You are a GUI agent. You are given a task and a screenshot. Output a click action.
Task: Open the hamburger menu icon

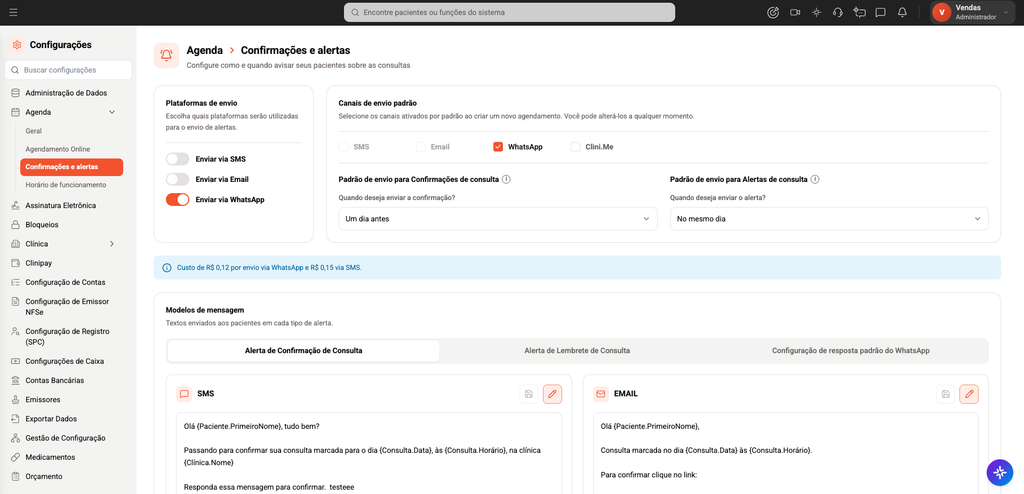pos(14,12)
